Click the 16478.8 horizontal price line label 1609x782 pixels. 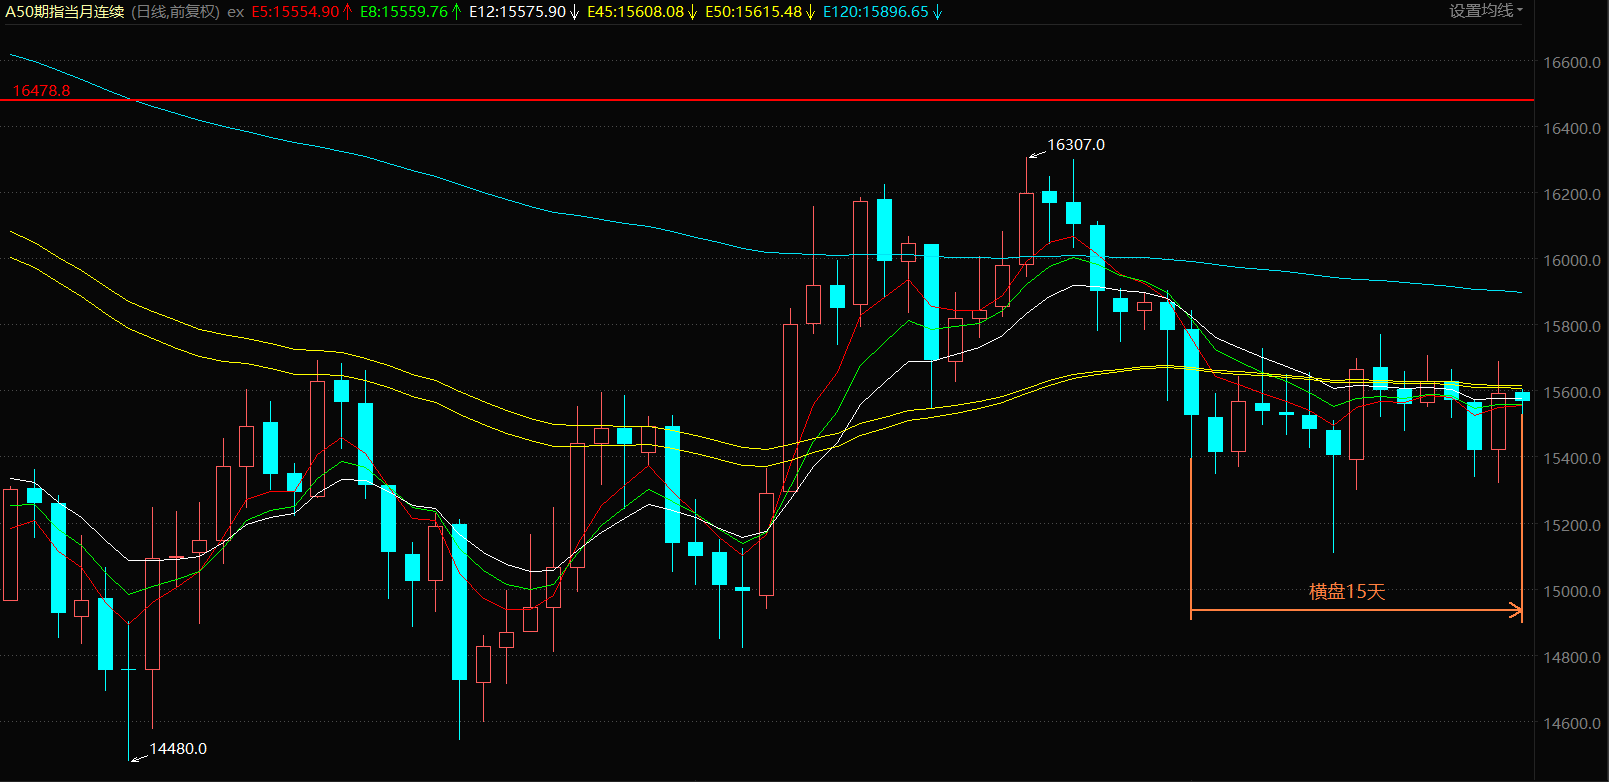point(41,90)
